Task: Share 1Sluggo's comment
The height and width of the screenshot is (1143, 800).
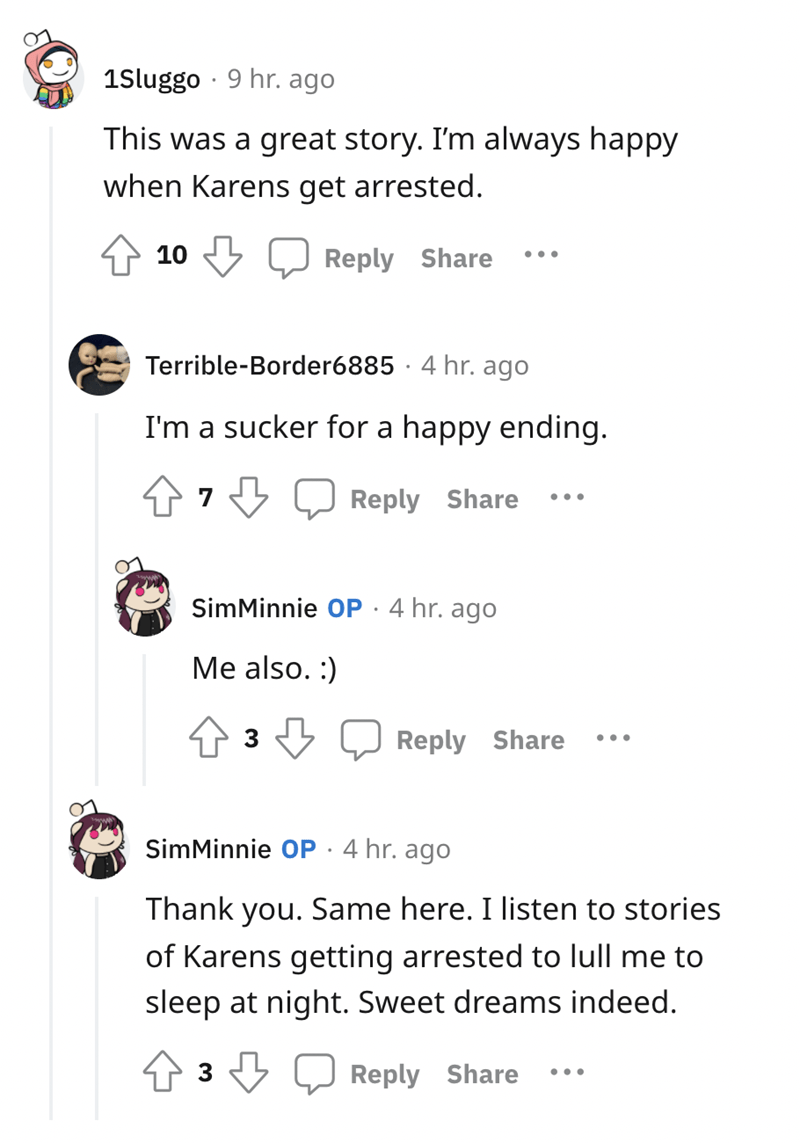Action: 456,258
